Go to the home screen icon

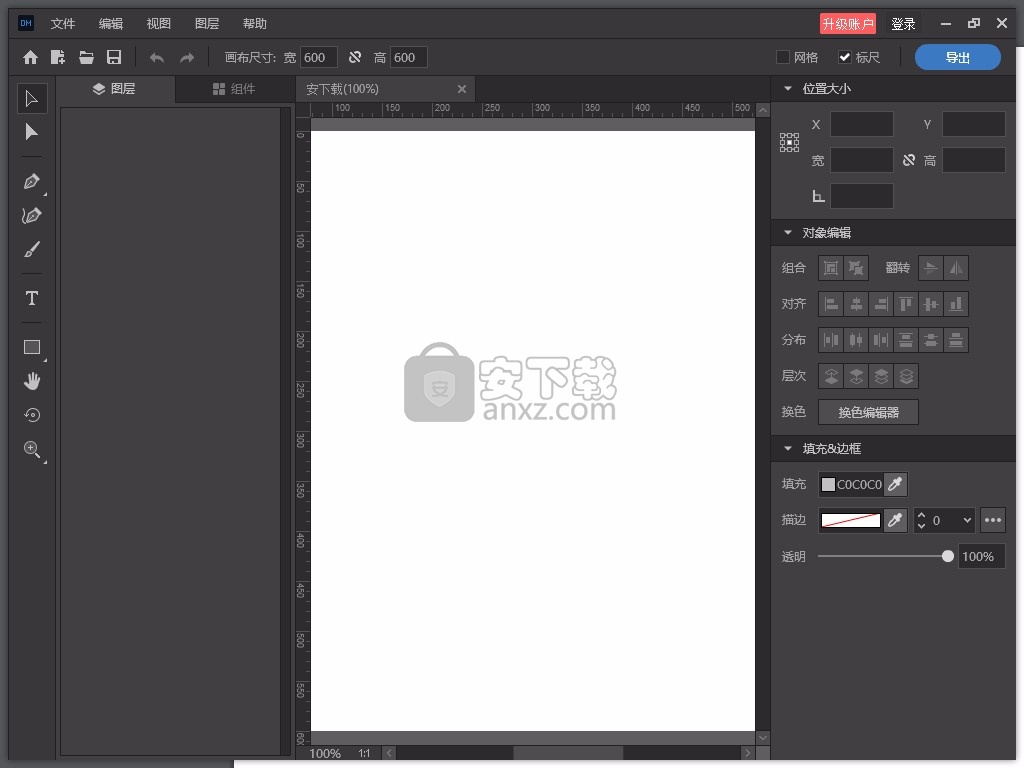click(x=30, y=57)
